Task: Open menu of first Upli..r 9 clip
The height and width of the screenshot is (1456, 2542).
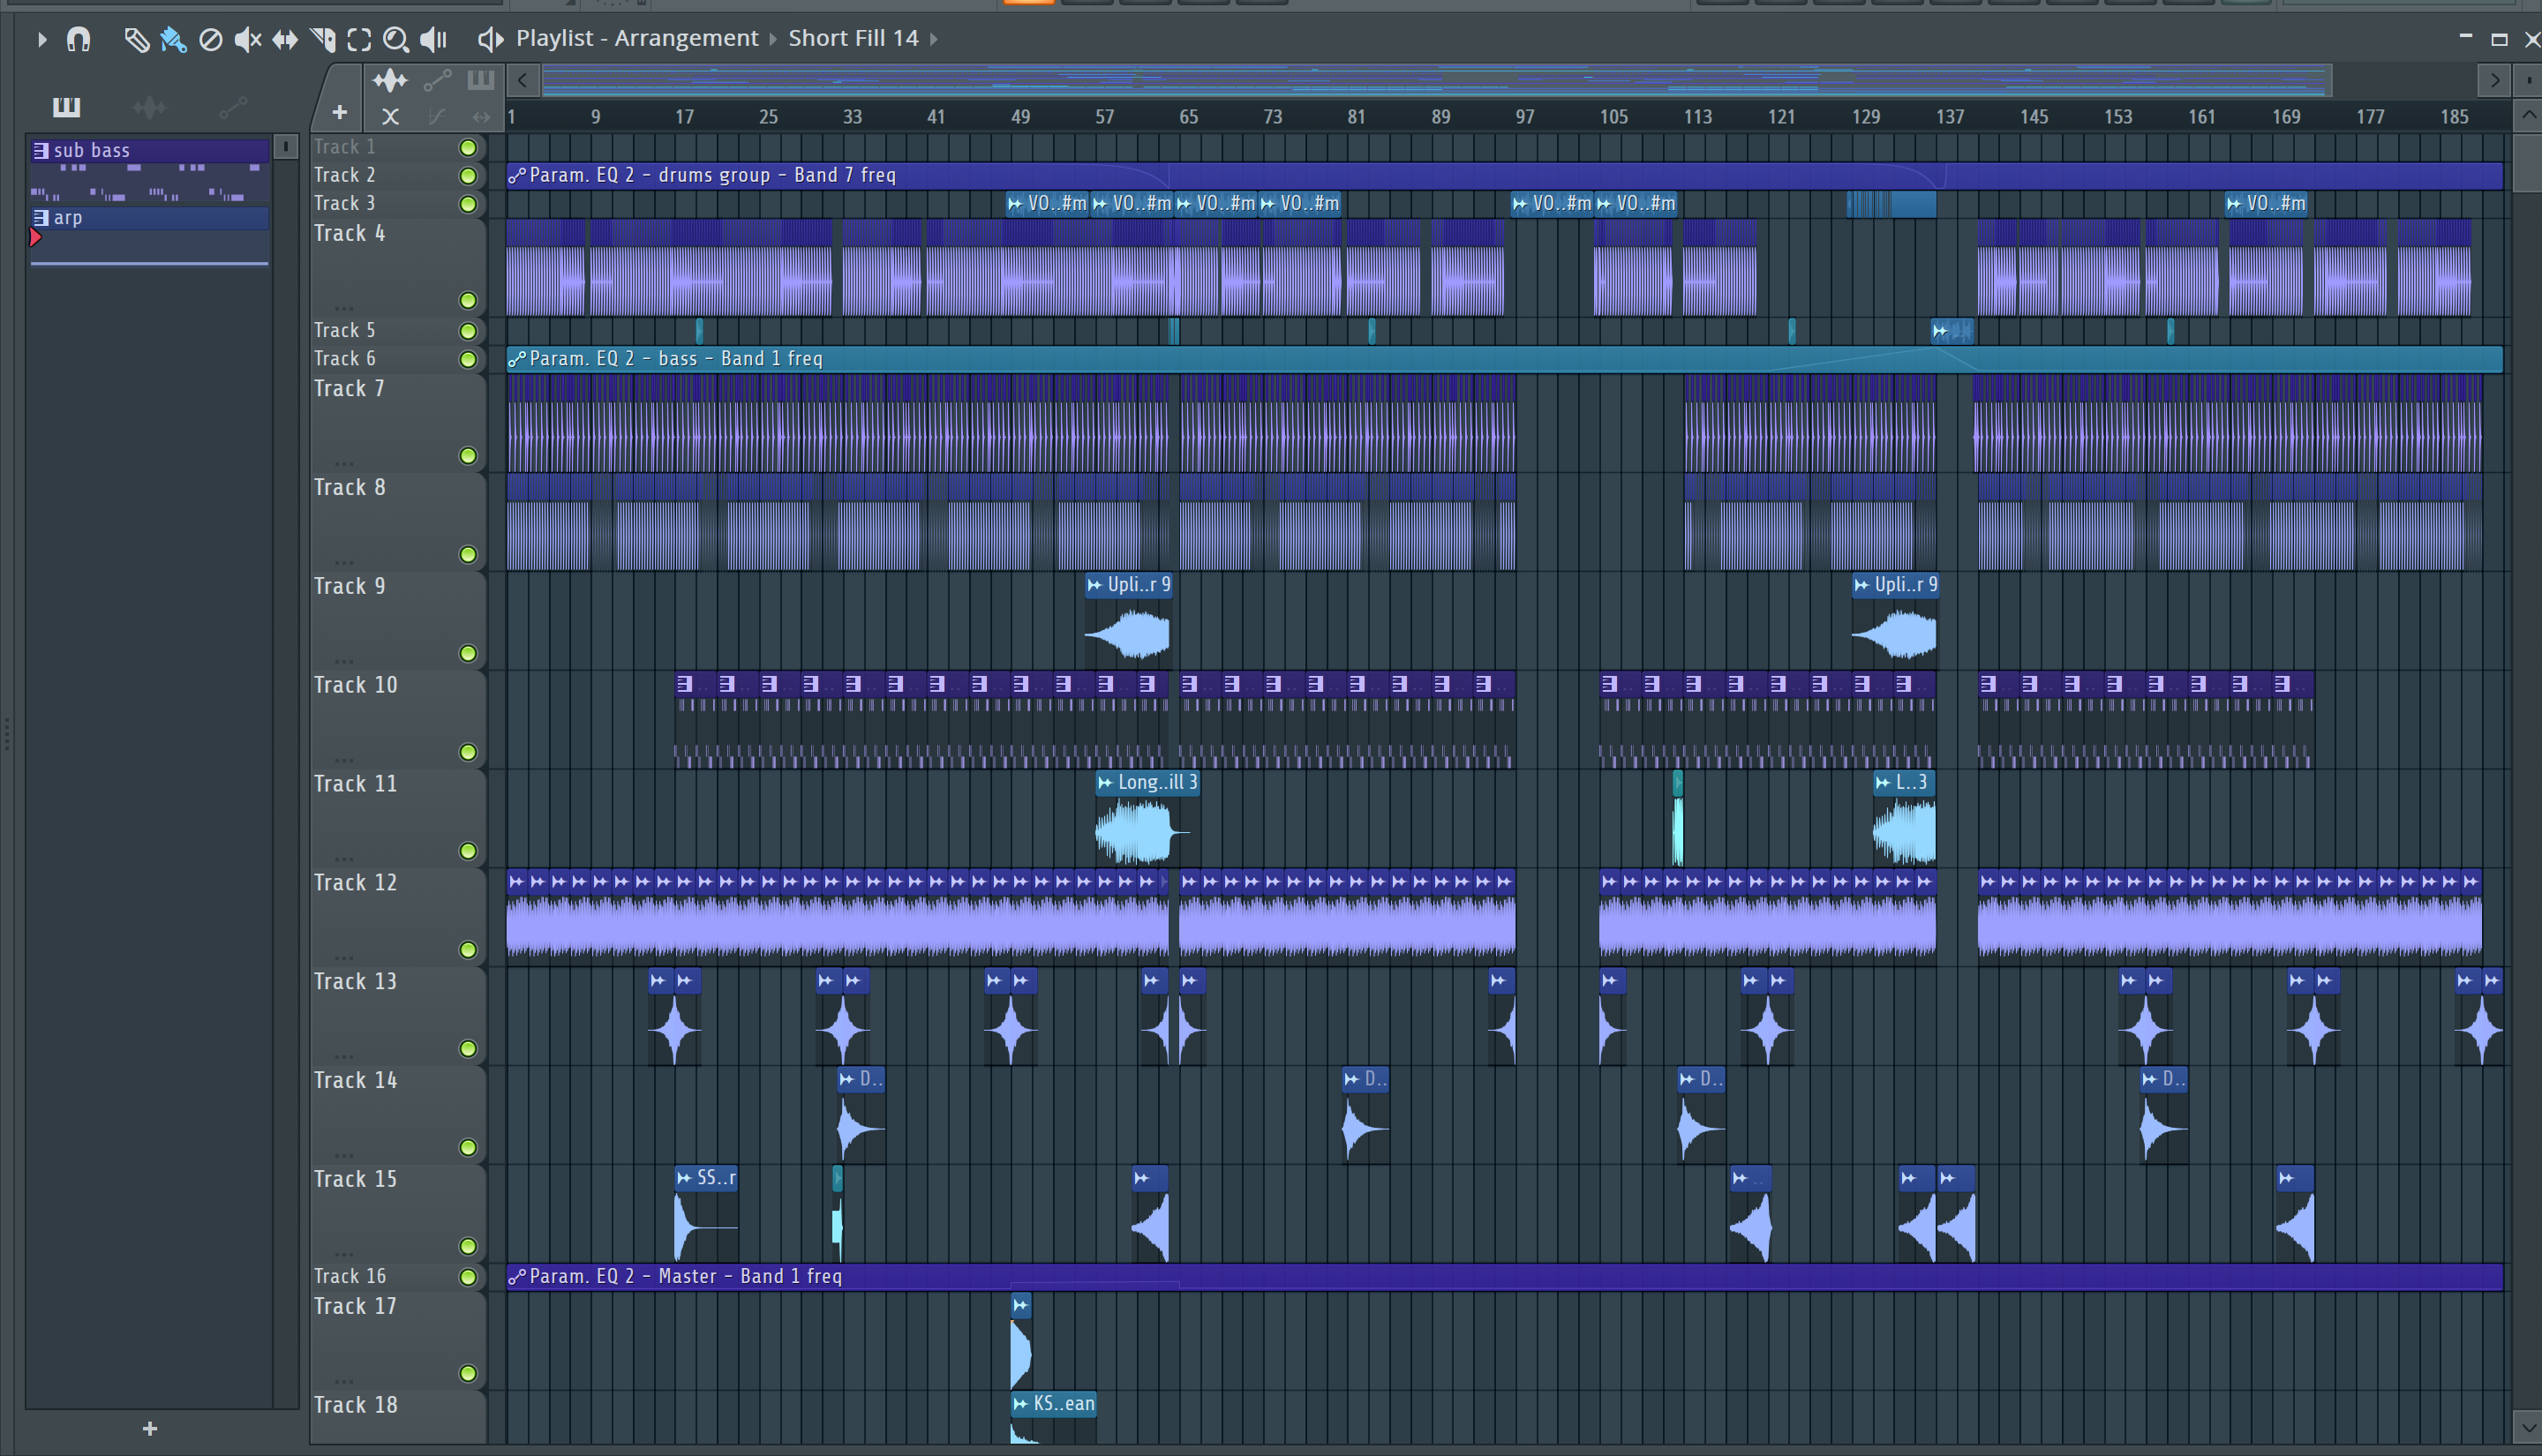Action: point(1095,585)
